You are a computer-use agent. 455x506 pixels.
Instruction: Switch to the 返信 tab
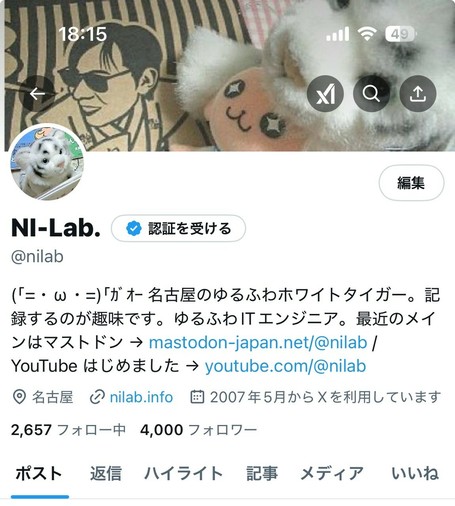pyautogui.click(x=106, y=473)
